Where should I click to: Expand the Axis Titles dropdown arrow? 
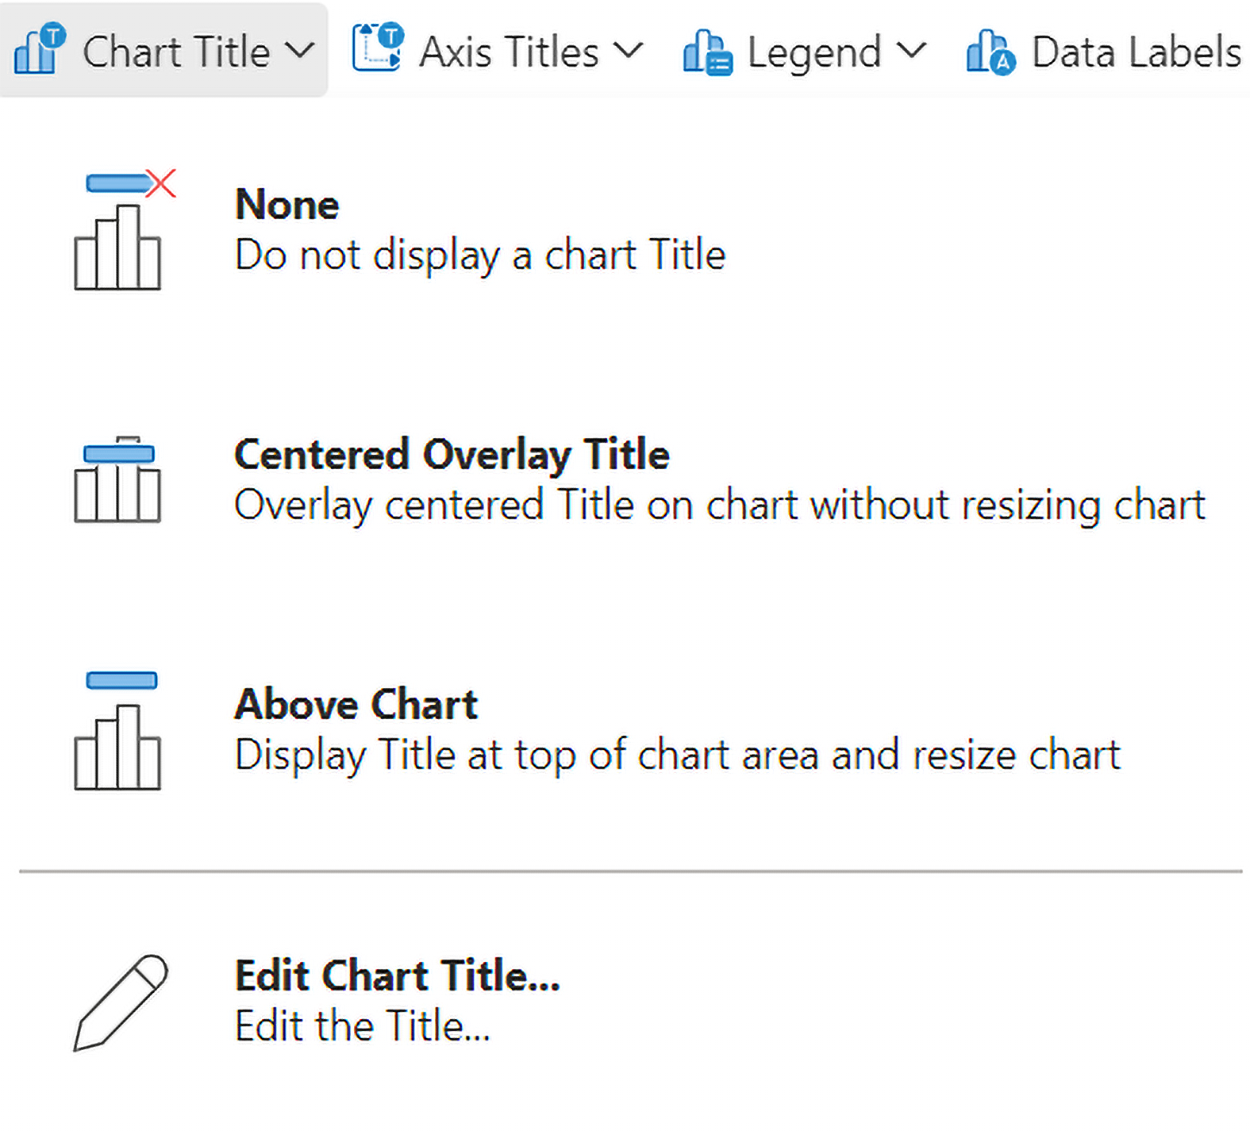[628, 50]
